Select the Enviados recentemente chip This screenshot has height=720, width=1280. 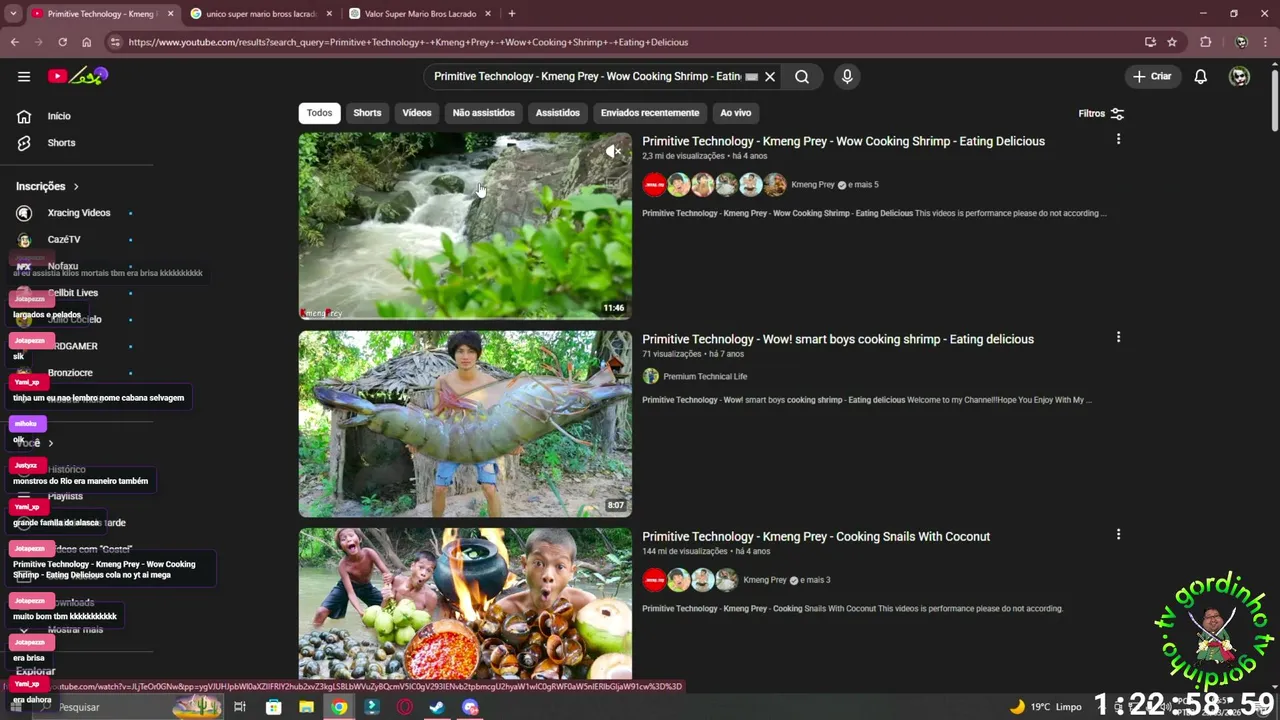[650, 113]
